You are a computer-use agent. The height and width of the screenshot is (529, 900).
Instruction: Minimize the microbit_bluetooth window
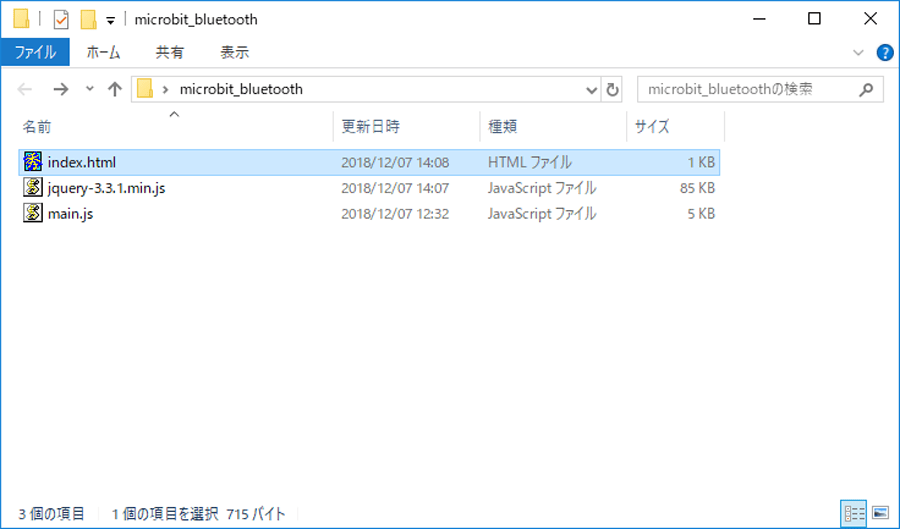[759, 19]
